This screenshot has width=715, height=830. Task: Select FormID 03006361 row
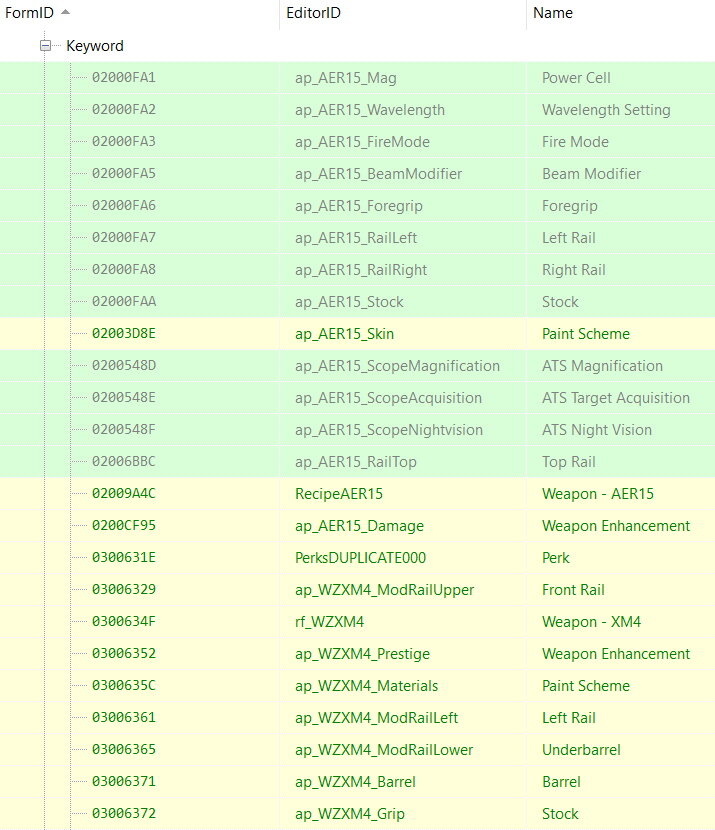(x=357, y=717)
